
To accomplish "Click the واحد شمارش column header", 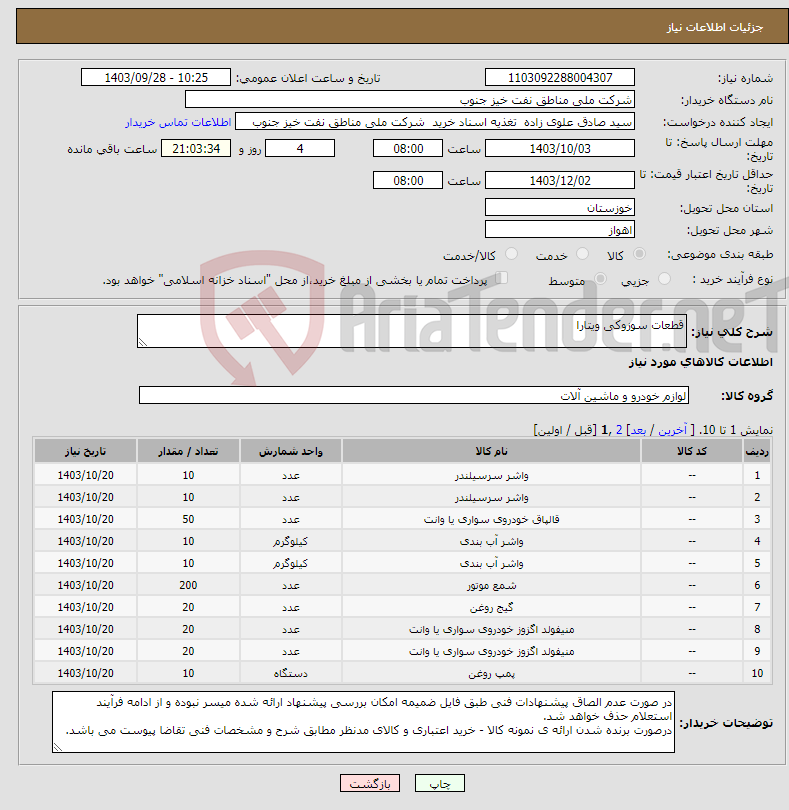I will coord(290,451).
